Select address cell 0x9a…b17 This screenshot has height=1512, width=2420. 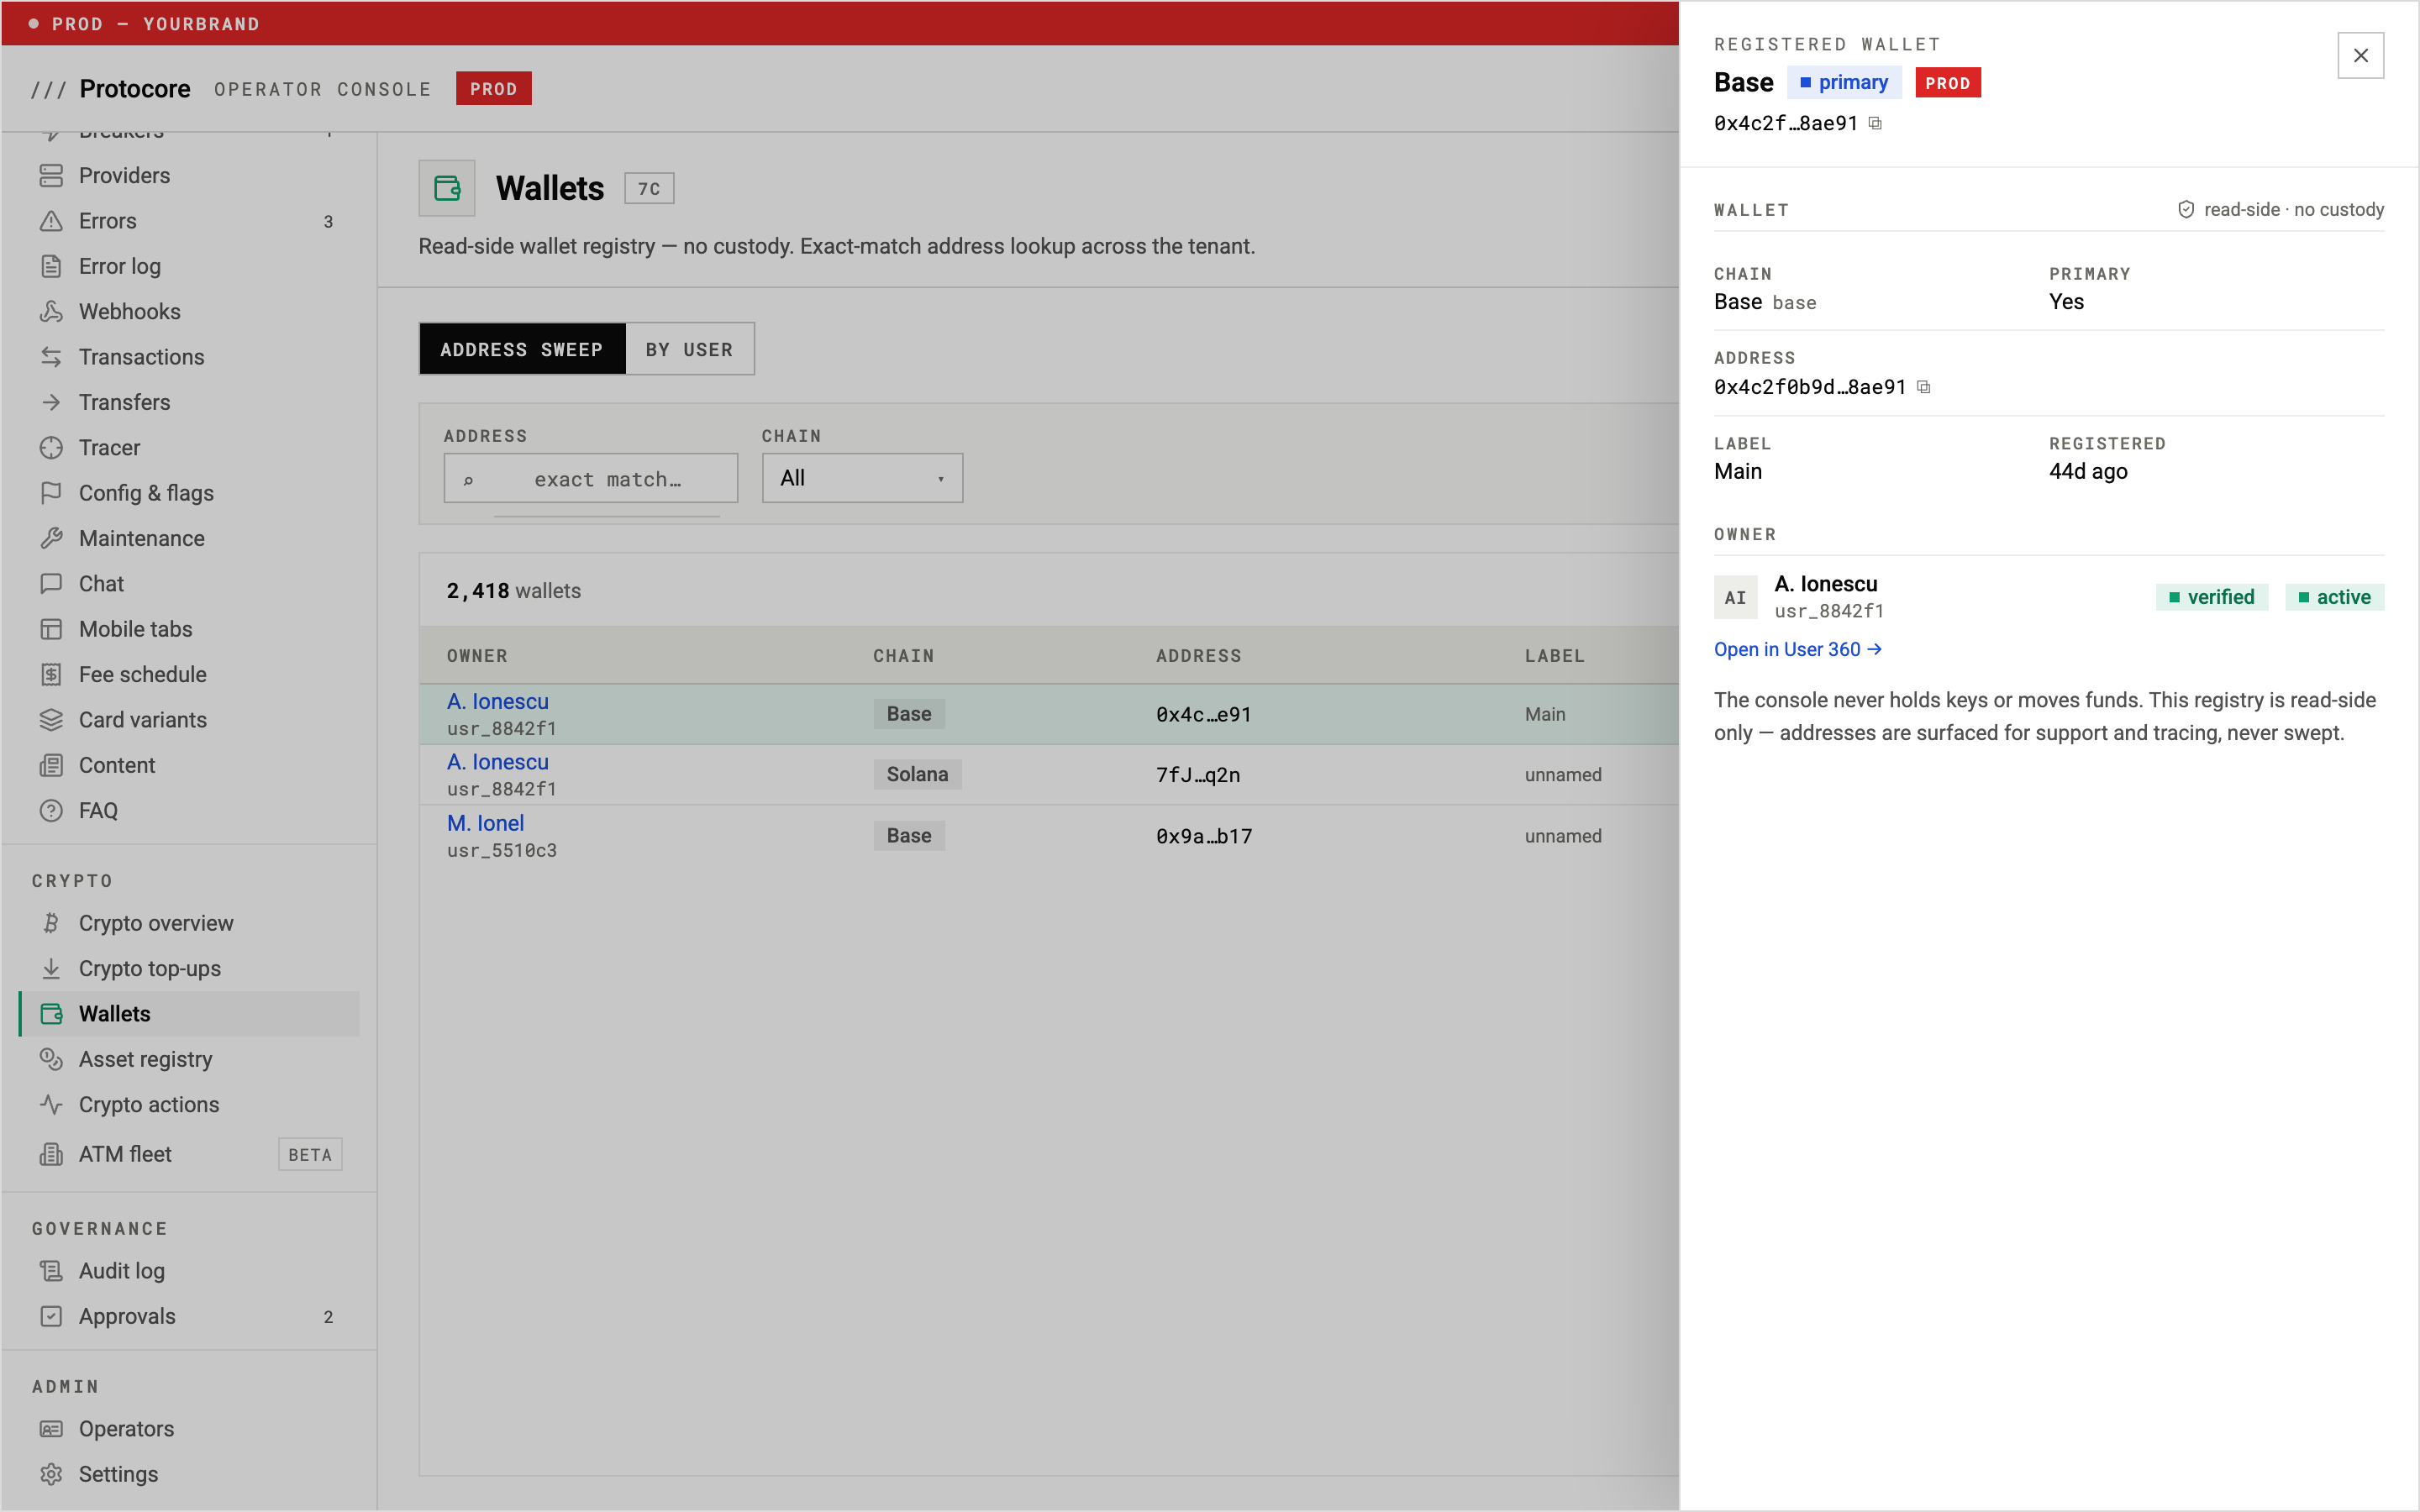1203,836
